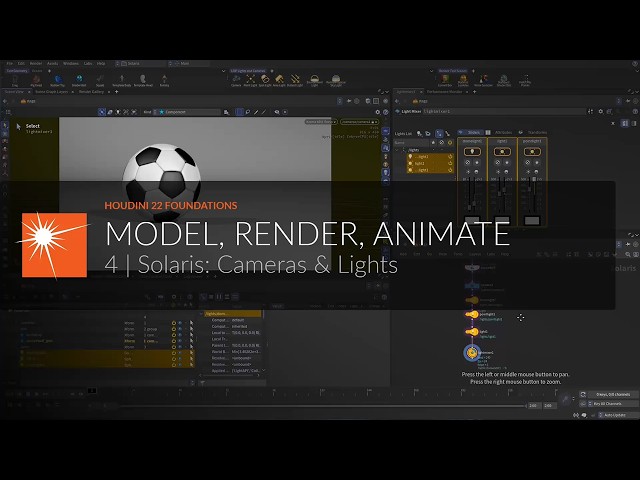640x480 pixels.
Task: Select the Pig Head shelf tool
Action: pyautogui.click(x=36, y=80)
